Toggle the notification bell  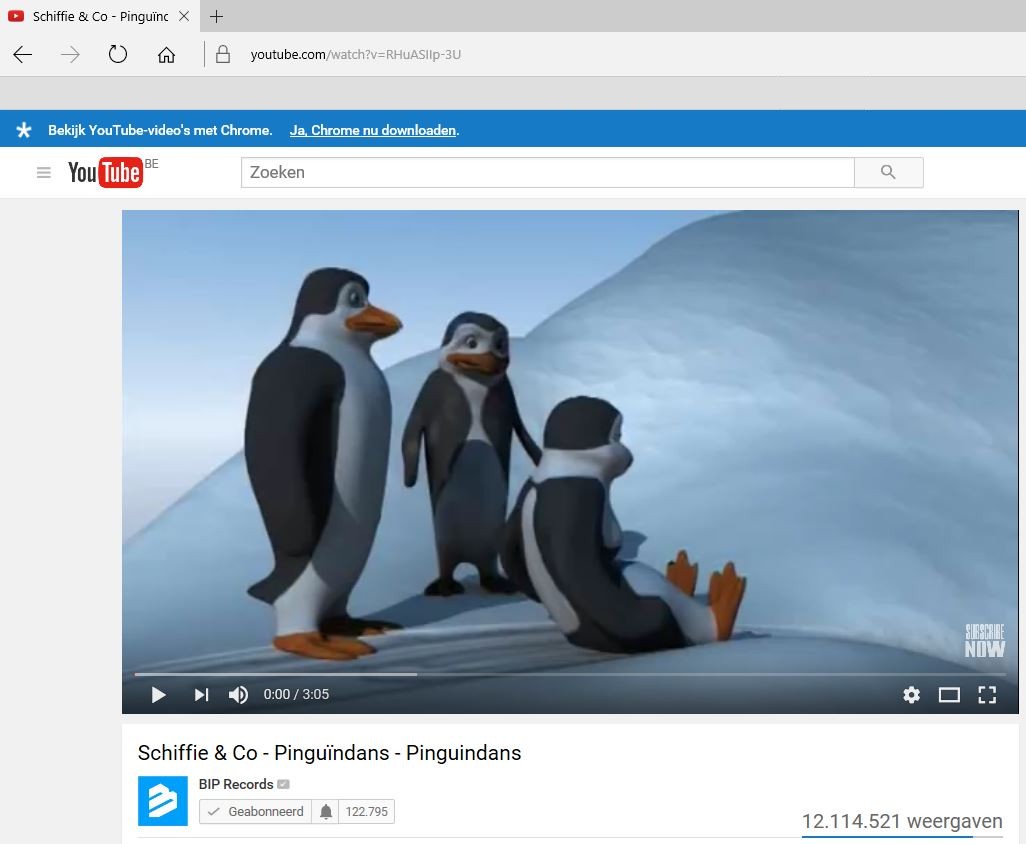[x=326, y=811]
